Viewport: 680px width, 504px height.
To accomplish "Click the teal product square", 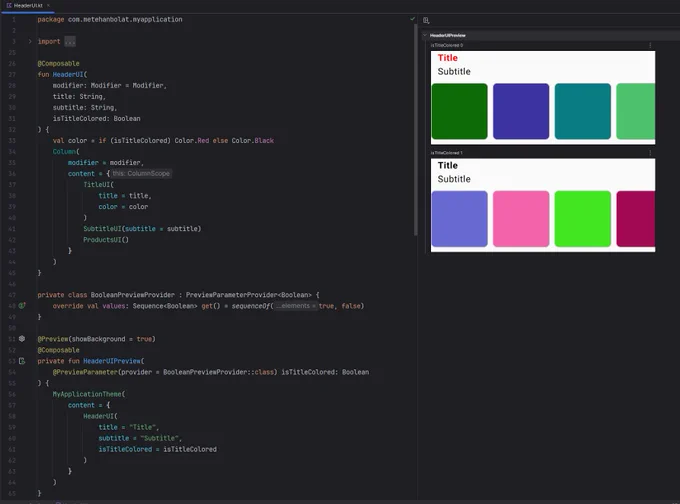I will (x=582, y=111).
